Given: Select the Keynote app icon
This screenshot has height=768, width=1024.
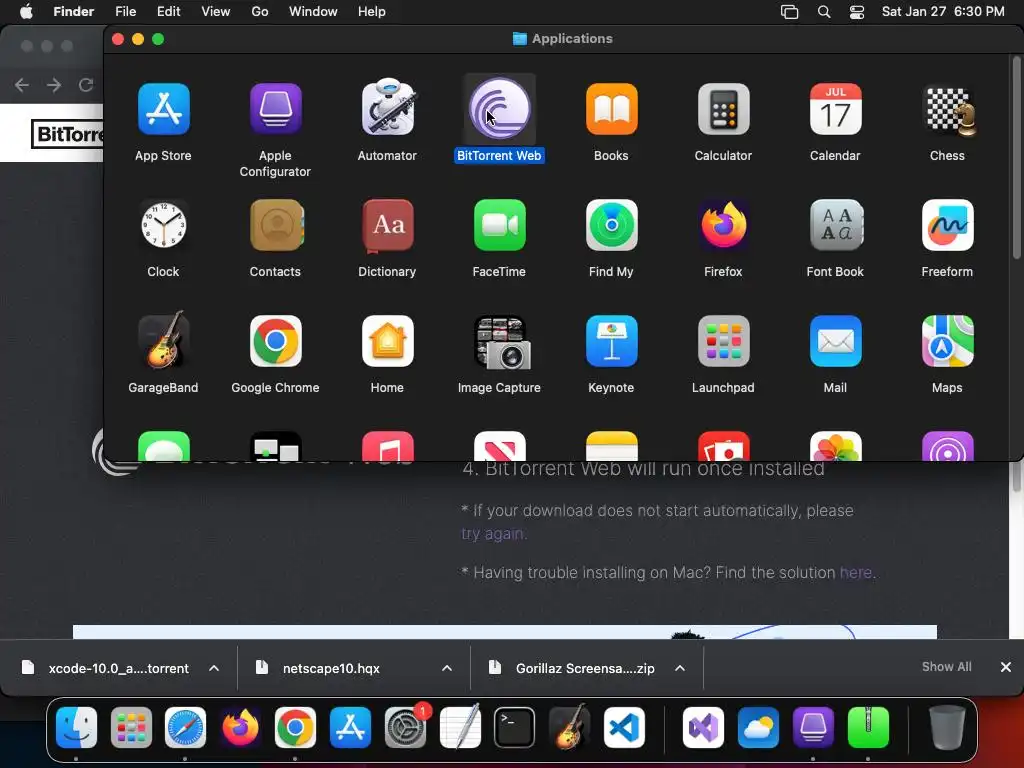Looking at the screenshot, I should coord(611,341).
